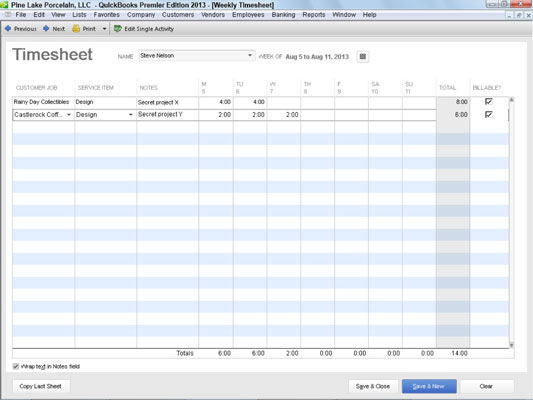Expand the Print button dropdown arrow
533x400 pixels.
point(104,29)
